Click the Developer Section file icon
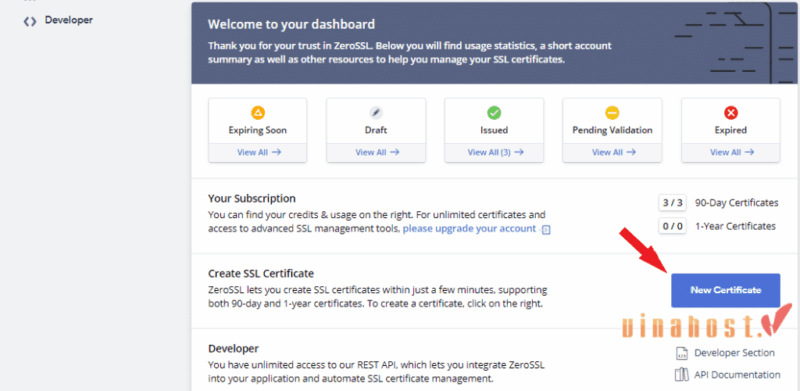800x391 pixels. coord(682,353)
